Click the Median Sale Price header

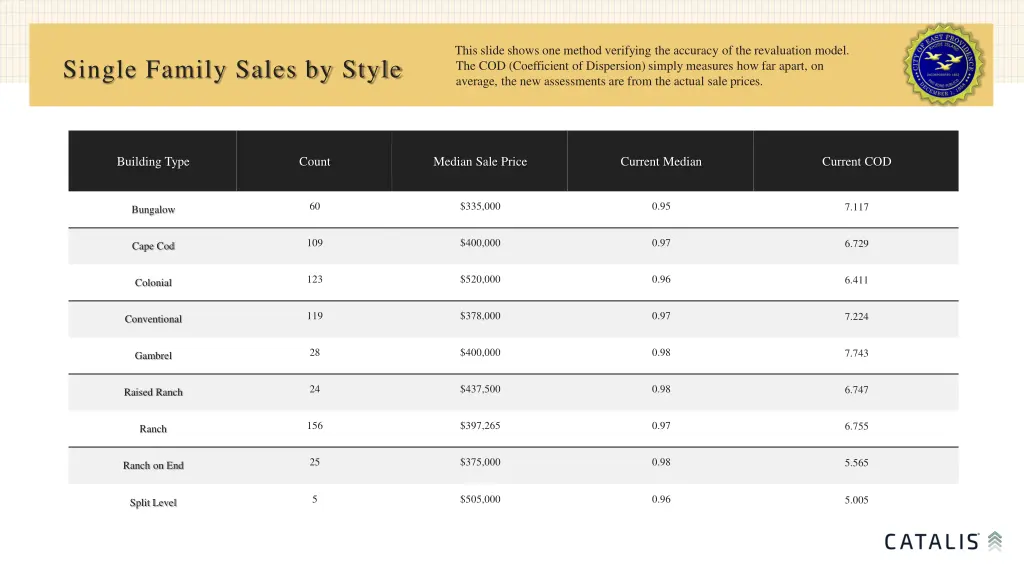click(x=480, y=161)
